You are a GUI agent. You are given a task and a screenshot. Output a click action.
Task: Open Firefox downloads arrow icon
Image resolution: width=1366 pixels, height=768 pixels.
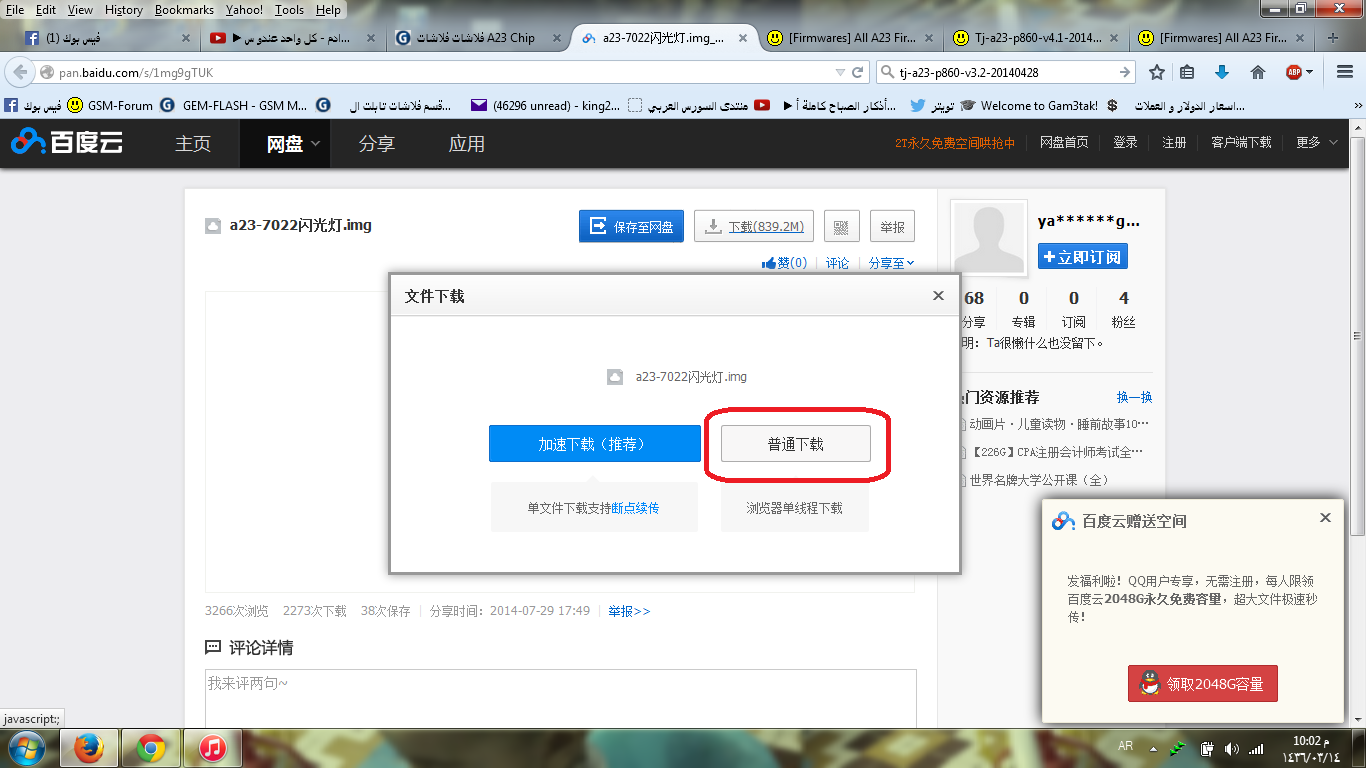pos(1221,72)
